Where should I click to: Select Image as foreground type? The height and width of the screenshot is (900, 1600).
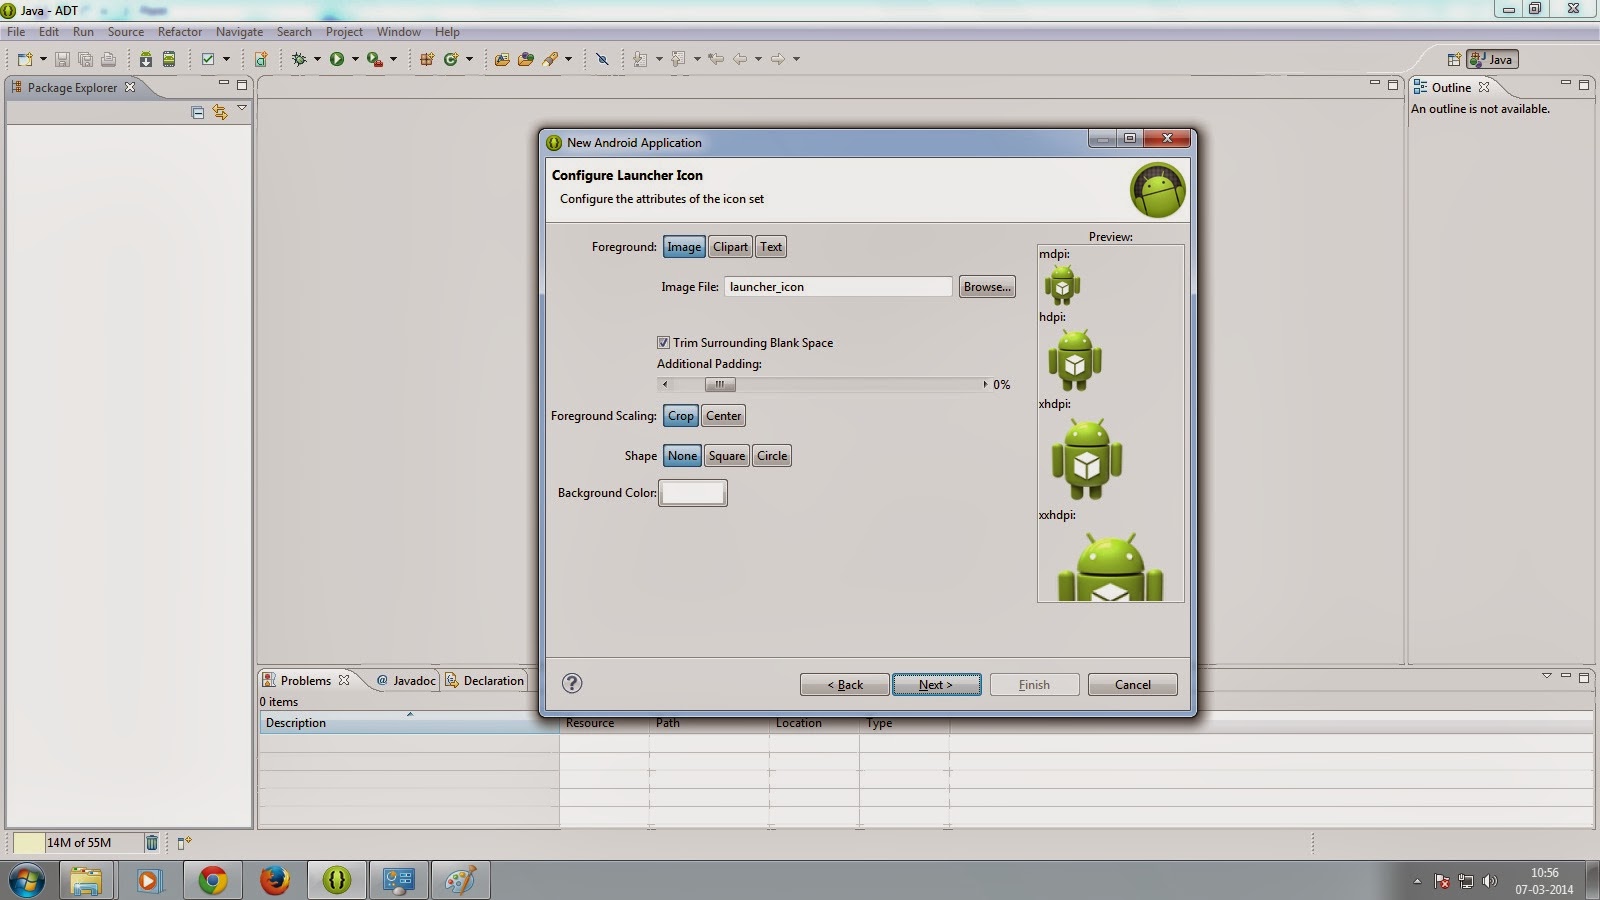pos(684,247)
